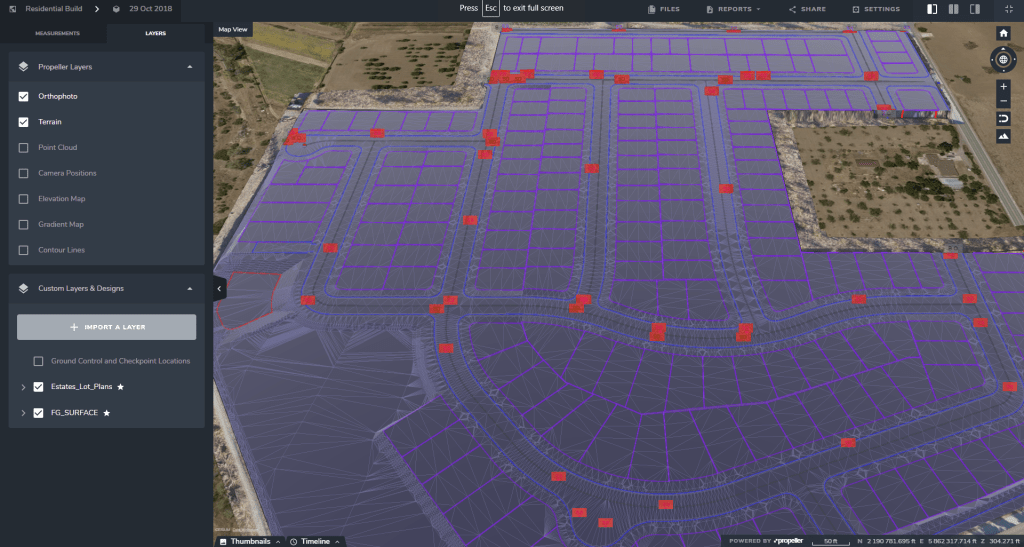Select the split-view layout icon
The width and height of the screenshot is (1024, 547).
pyautogui.click(x=954, y=9)
